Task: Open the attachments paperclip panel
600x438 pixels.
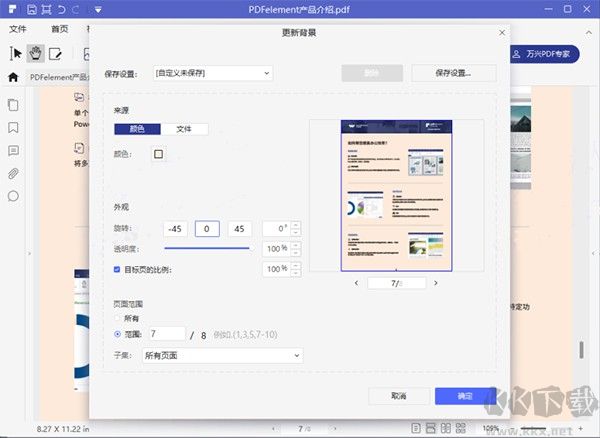Action: [x=13, y=174]
